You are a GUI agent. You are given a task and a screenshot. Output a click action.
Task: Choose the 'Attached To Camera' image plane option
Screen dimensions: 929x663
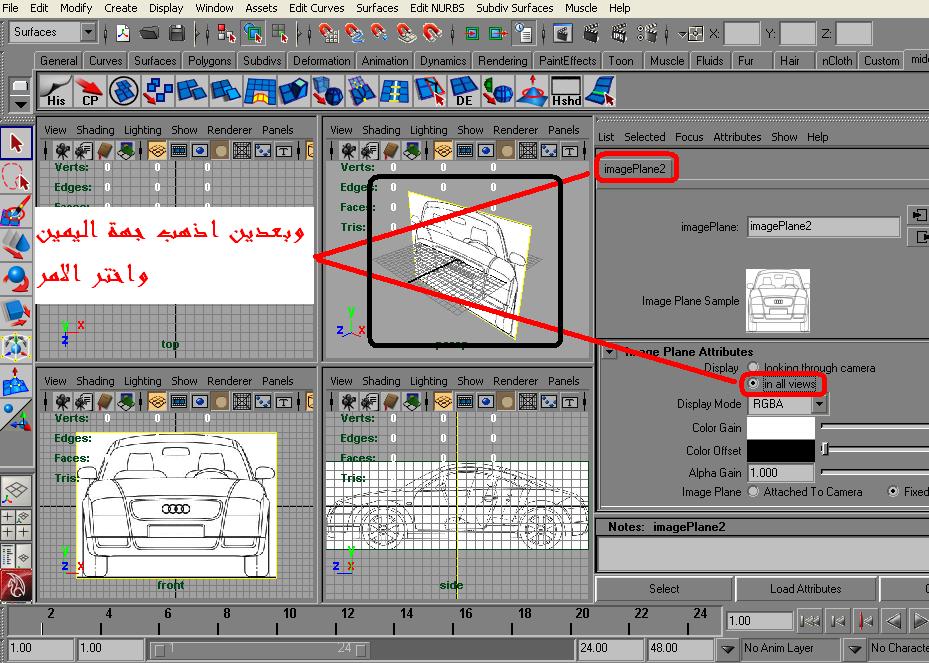pos(753,491)
